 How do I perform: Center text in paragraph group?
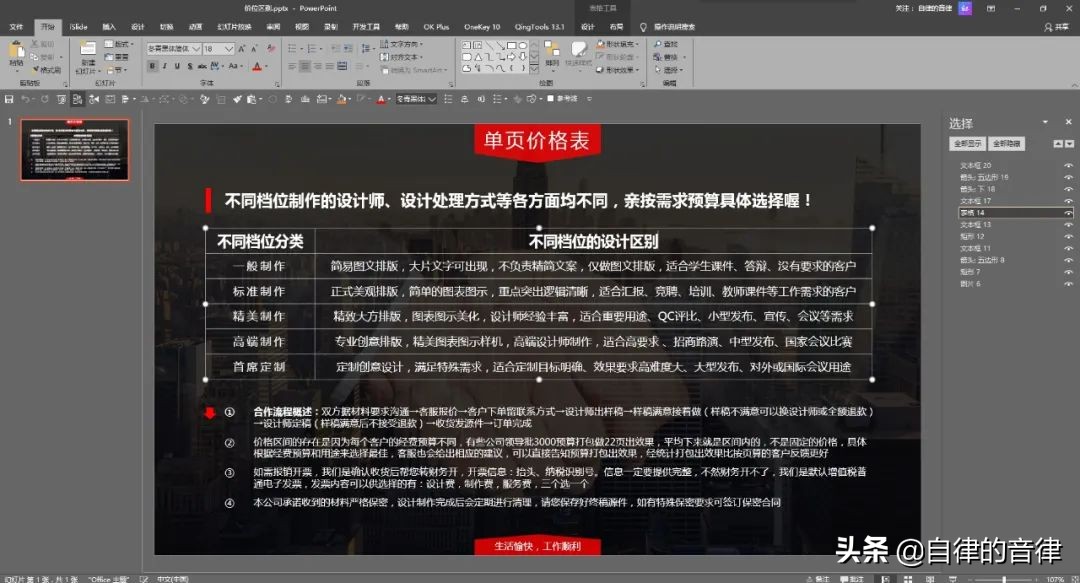(304, 66)
